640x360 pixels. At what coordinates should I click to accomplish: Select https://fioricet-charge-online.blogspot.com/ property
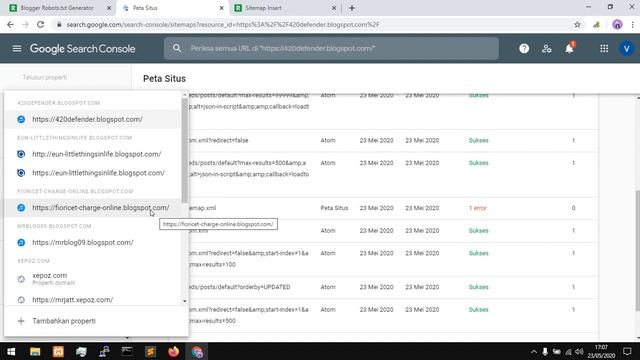click(93, 207)
